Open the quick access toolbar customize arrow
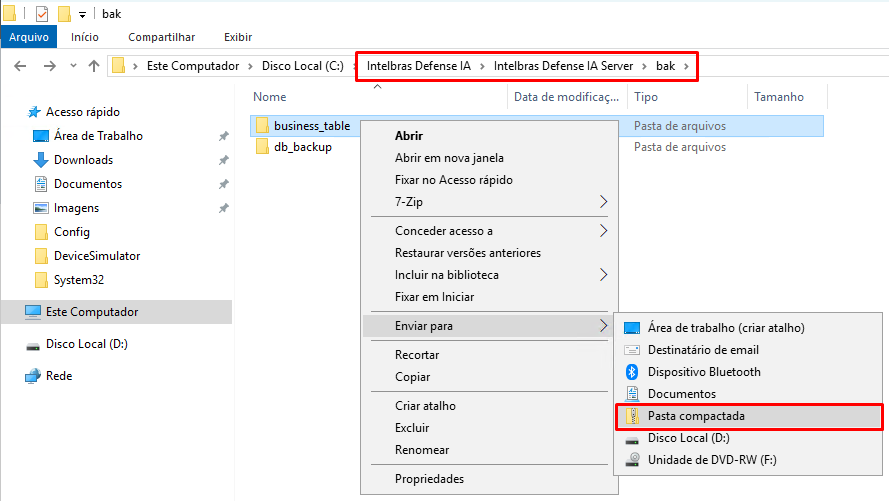 point(83,15)
